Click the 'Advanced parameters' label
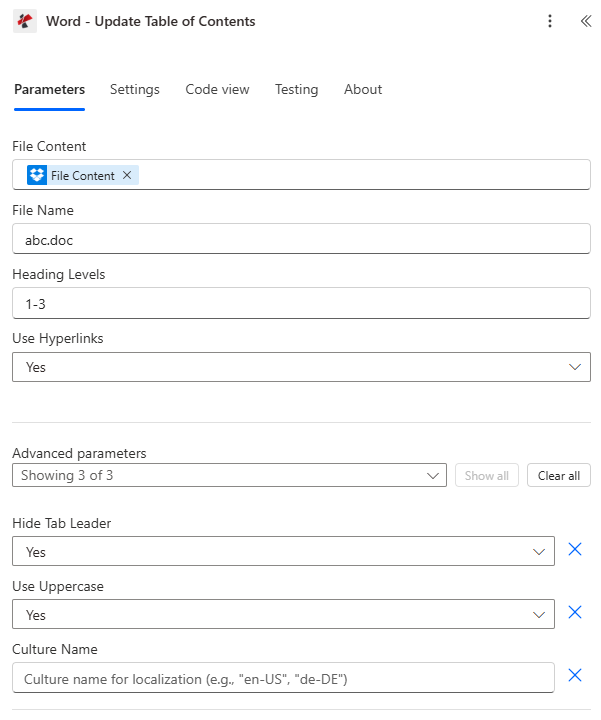 pyautogui.click(x=79, y=453)
